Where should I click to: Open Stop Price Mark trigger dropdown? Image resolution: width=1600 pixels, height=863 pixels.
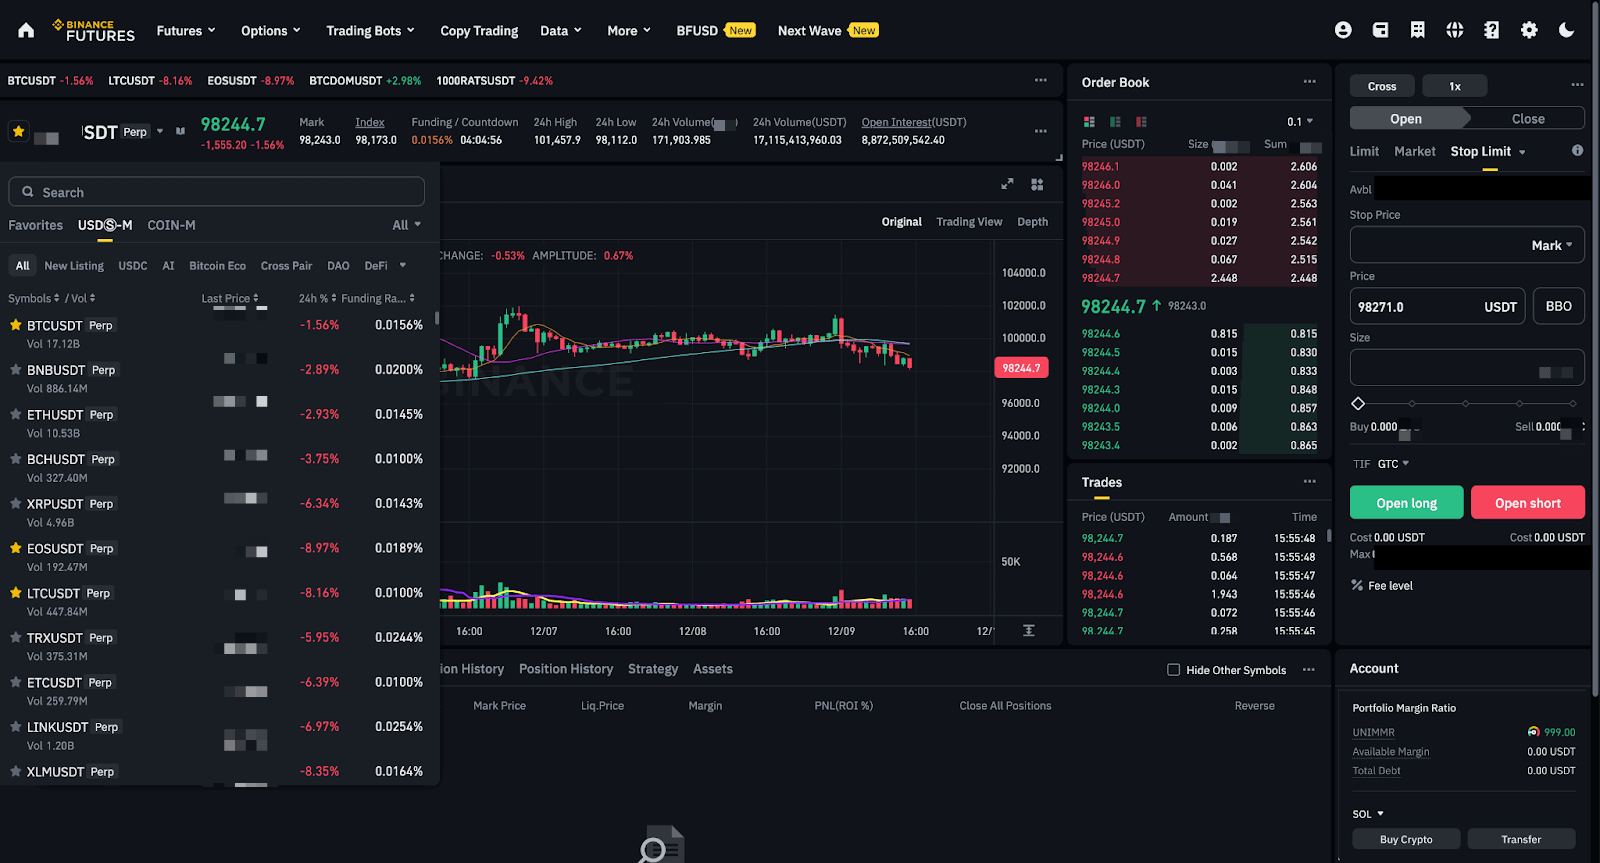pyautogui.click(x=1552, y=246)
